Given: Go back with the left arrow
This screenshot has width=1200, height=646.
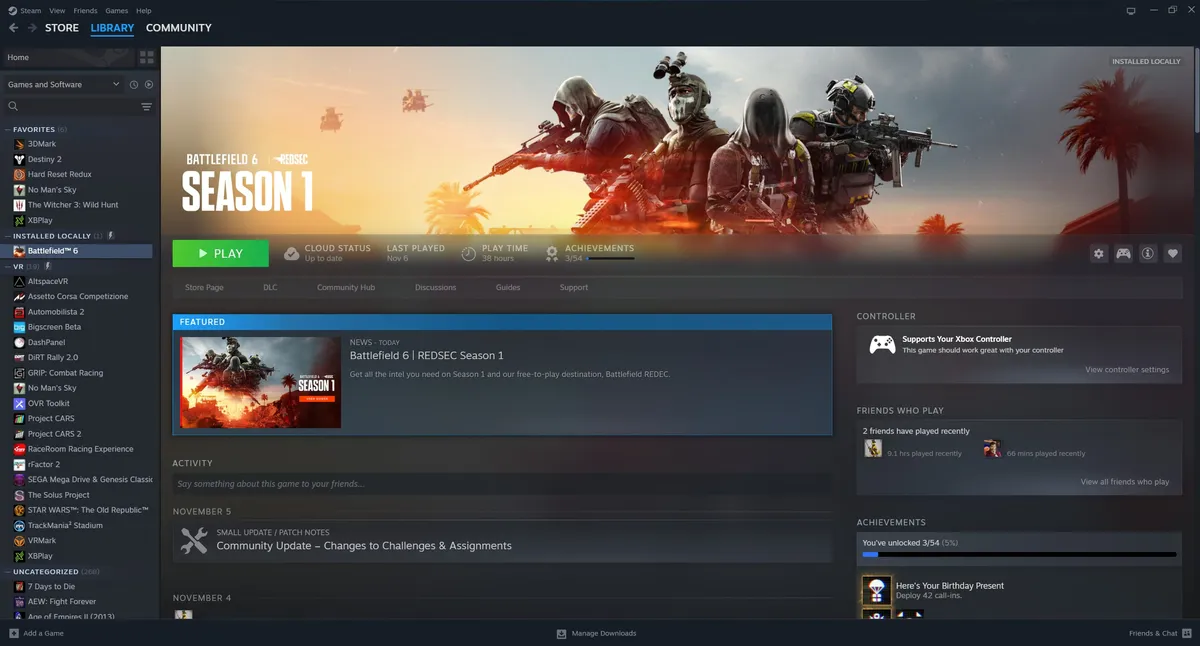Looking at the screenshot, I should tap(13, 28).
